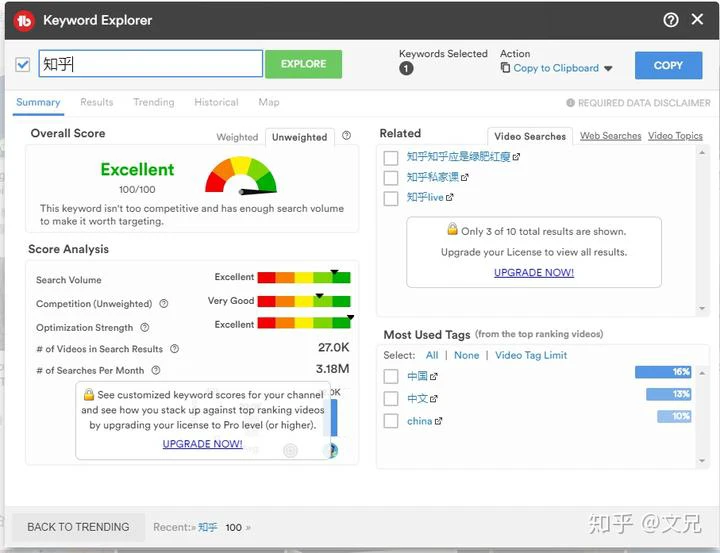
Task: Click the tags list scroll up arrow
Action: point(702,373)
